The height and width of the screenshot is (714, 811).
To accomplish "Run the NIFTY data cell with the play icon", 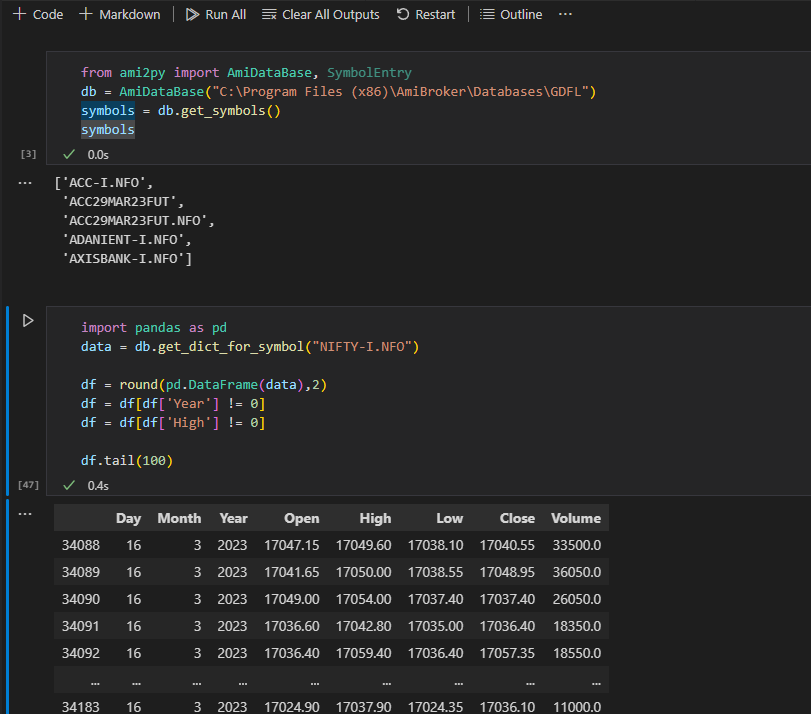I will point(27,322).
